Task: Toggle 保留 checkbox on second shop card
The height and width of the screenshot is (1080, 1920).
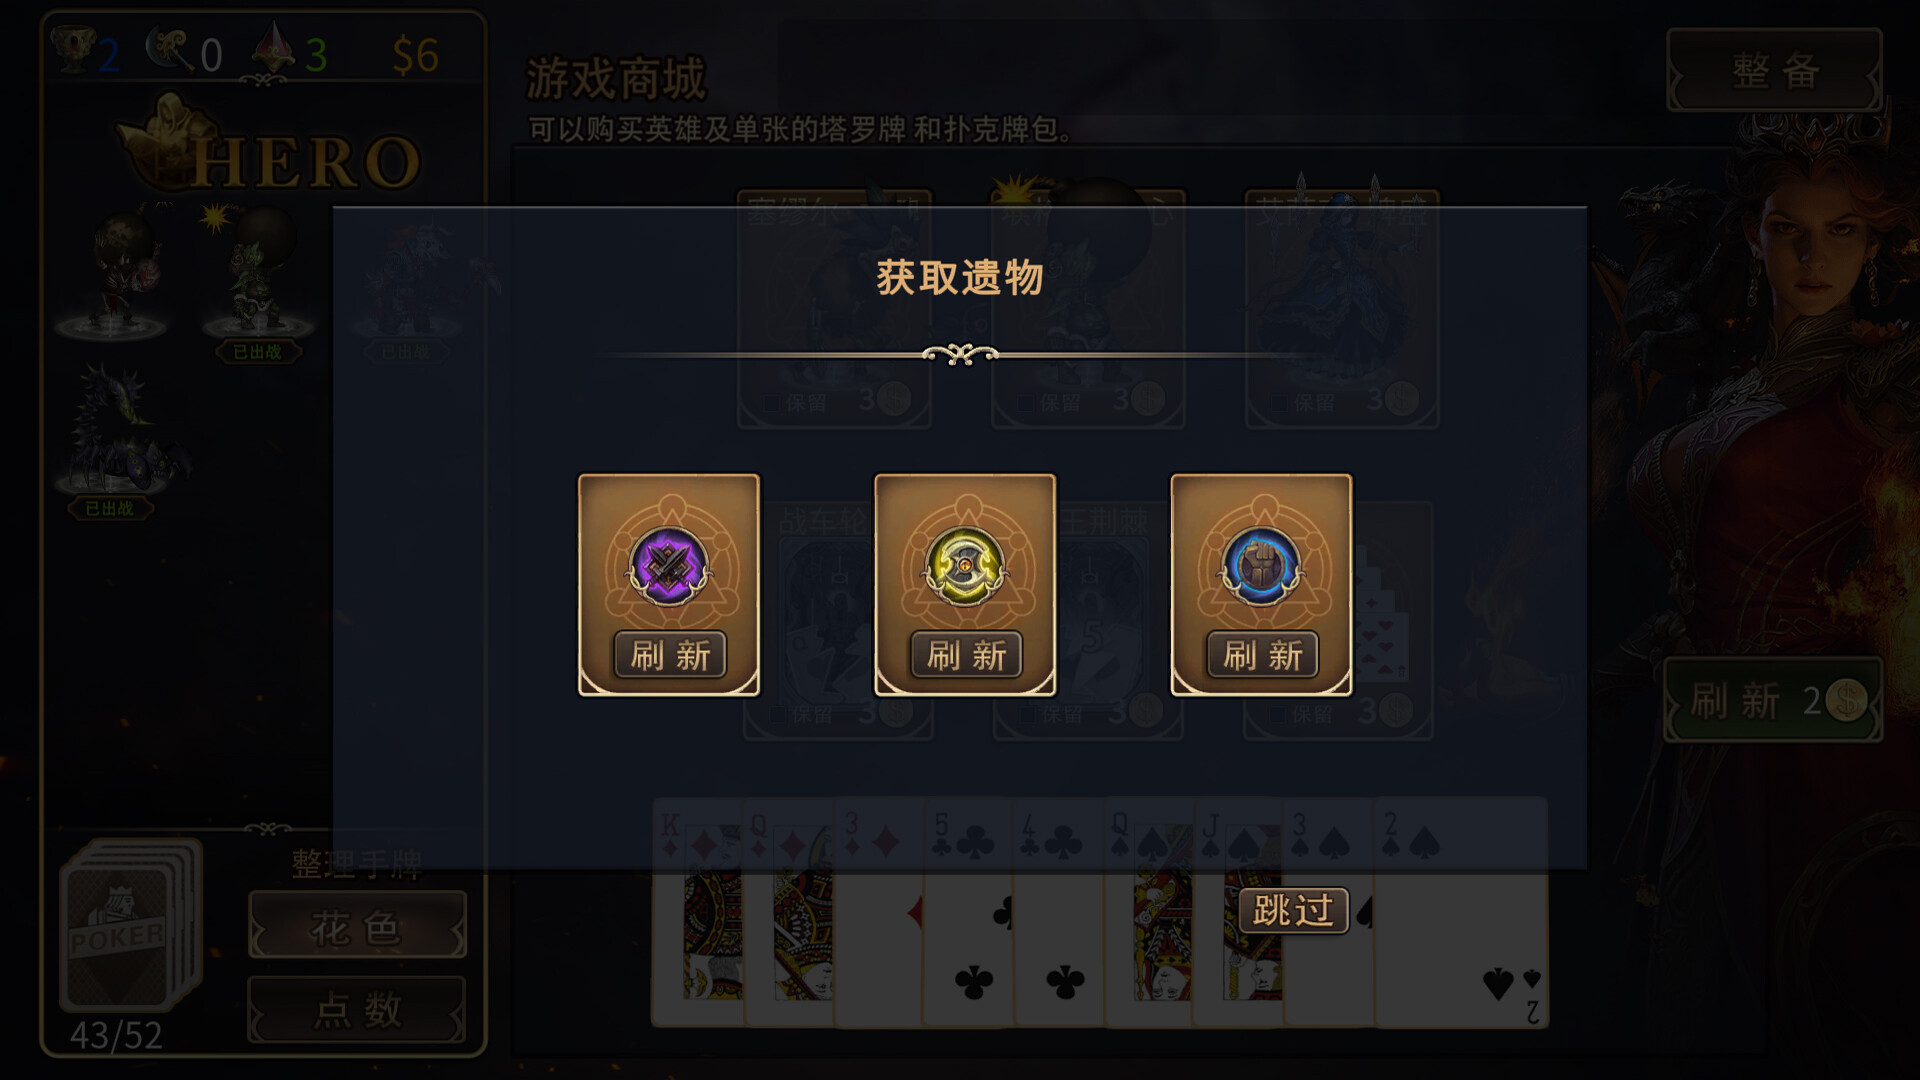Action: 1026,403
